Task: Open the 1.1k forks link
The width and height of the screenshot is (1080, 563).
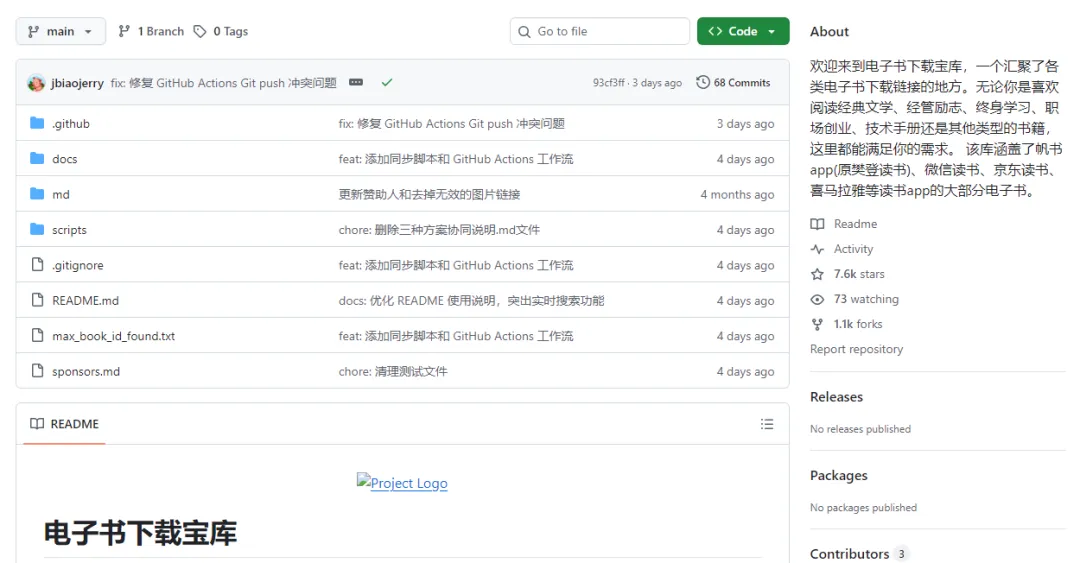Action: pyautogui.click(x=858, y=324)
